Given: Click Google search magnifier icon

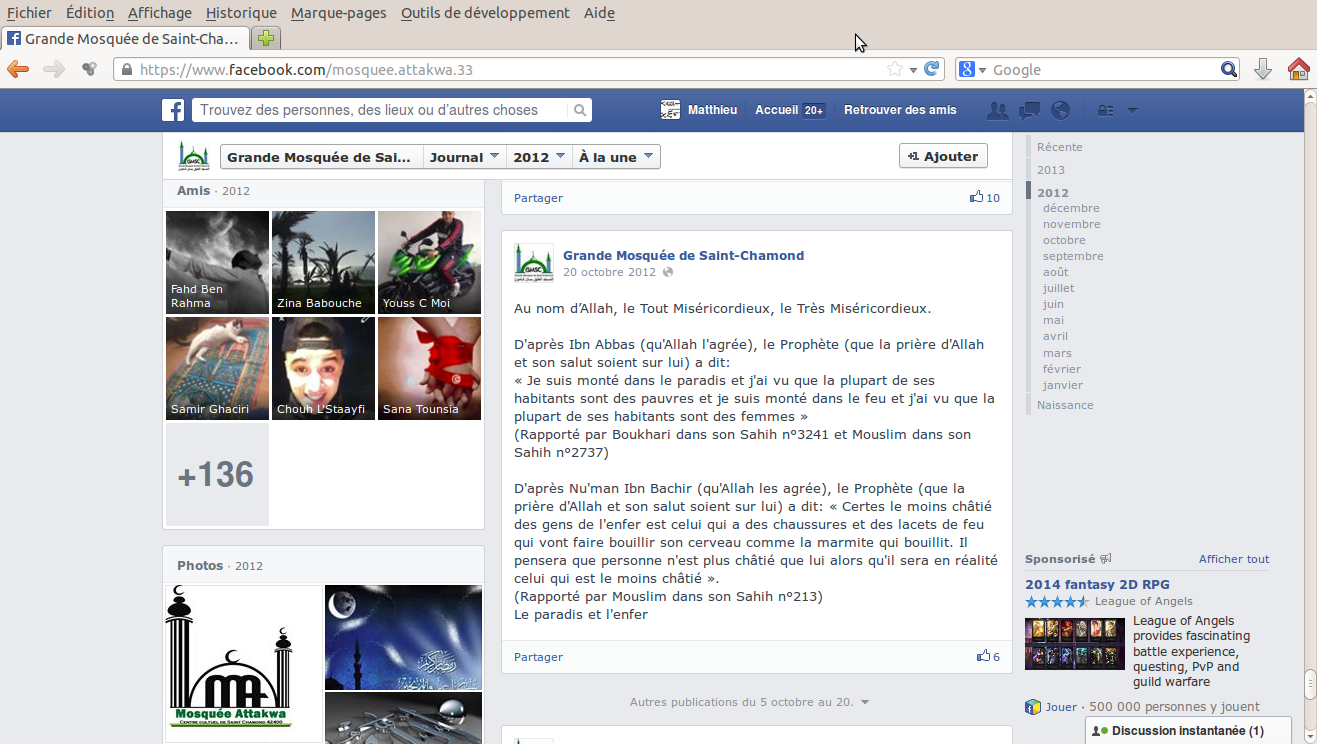Looking at the screenshot, I should click(1229, 69).
